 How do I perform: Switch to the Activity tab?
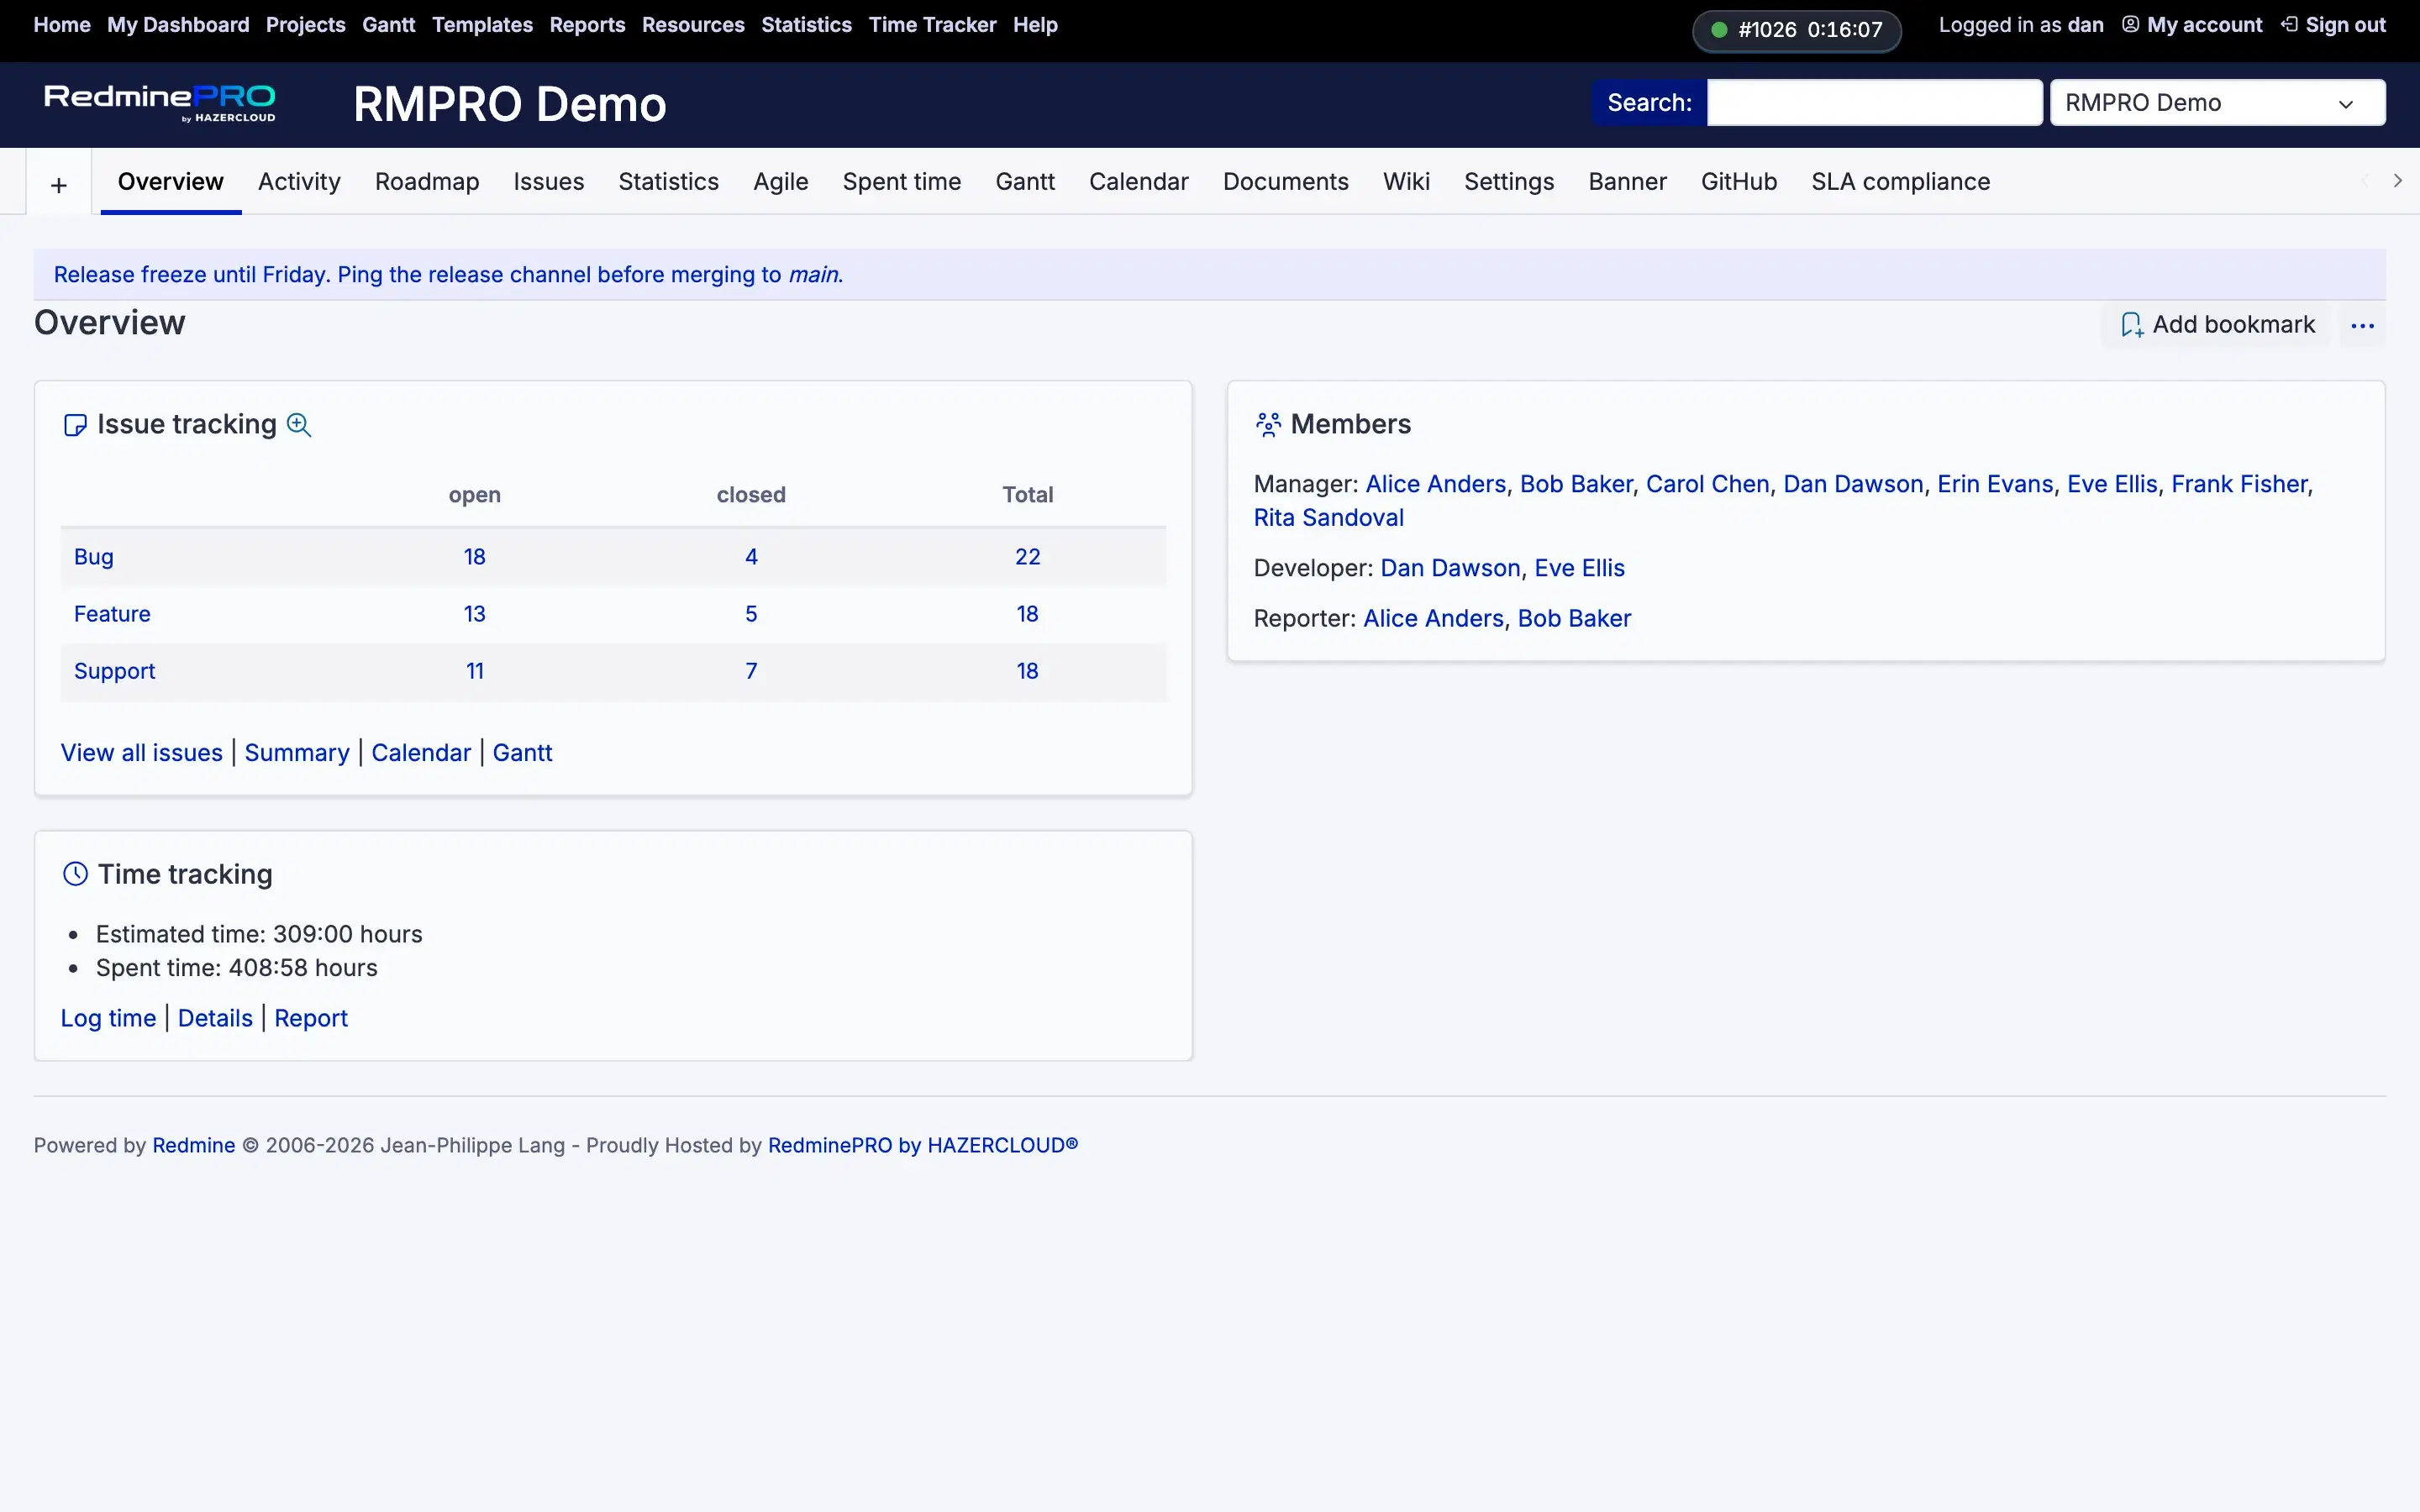tap(299, 182)
